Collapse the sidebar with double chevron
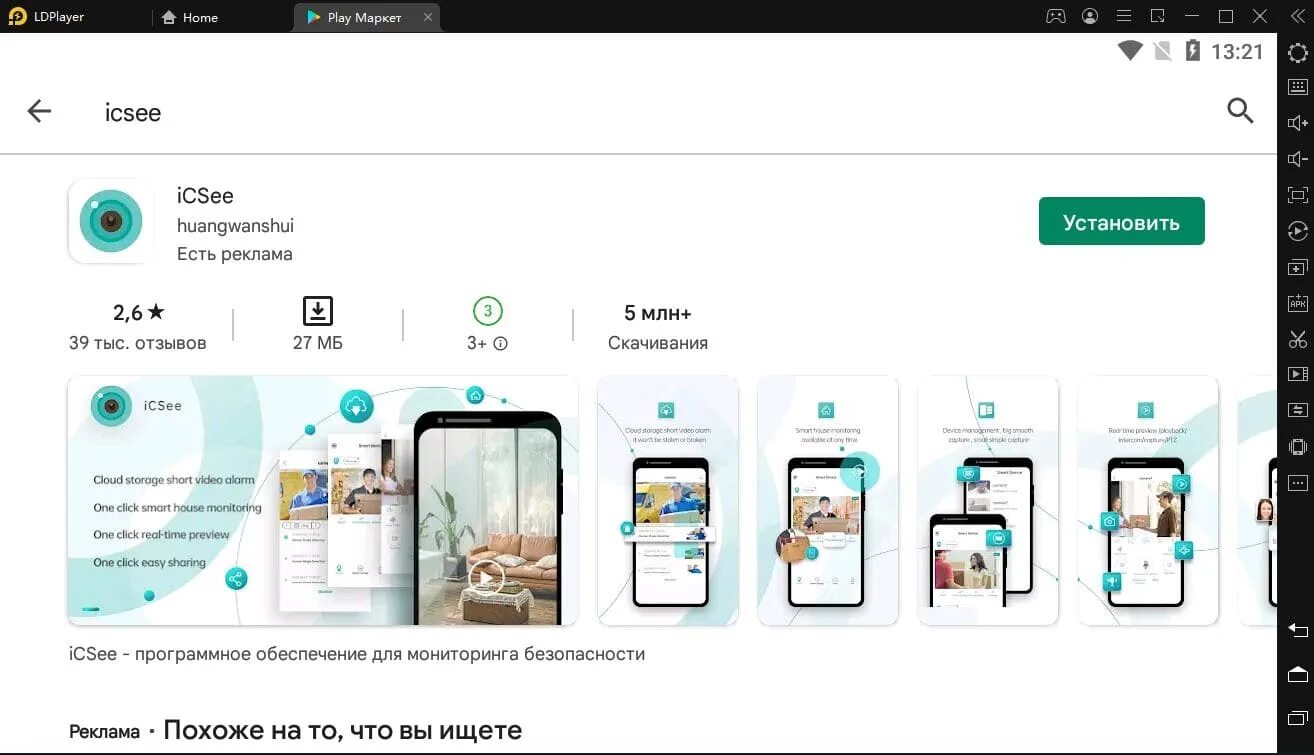This screenshot has width=1314, height=755. pos(1297,16)
